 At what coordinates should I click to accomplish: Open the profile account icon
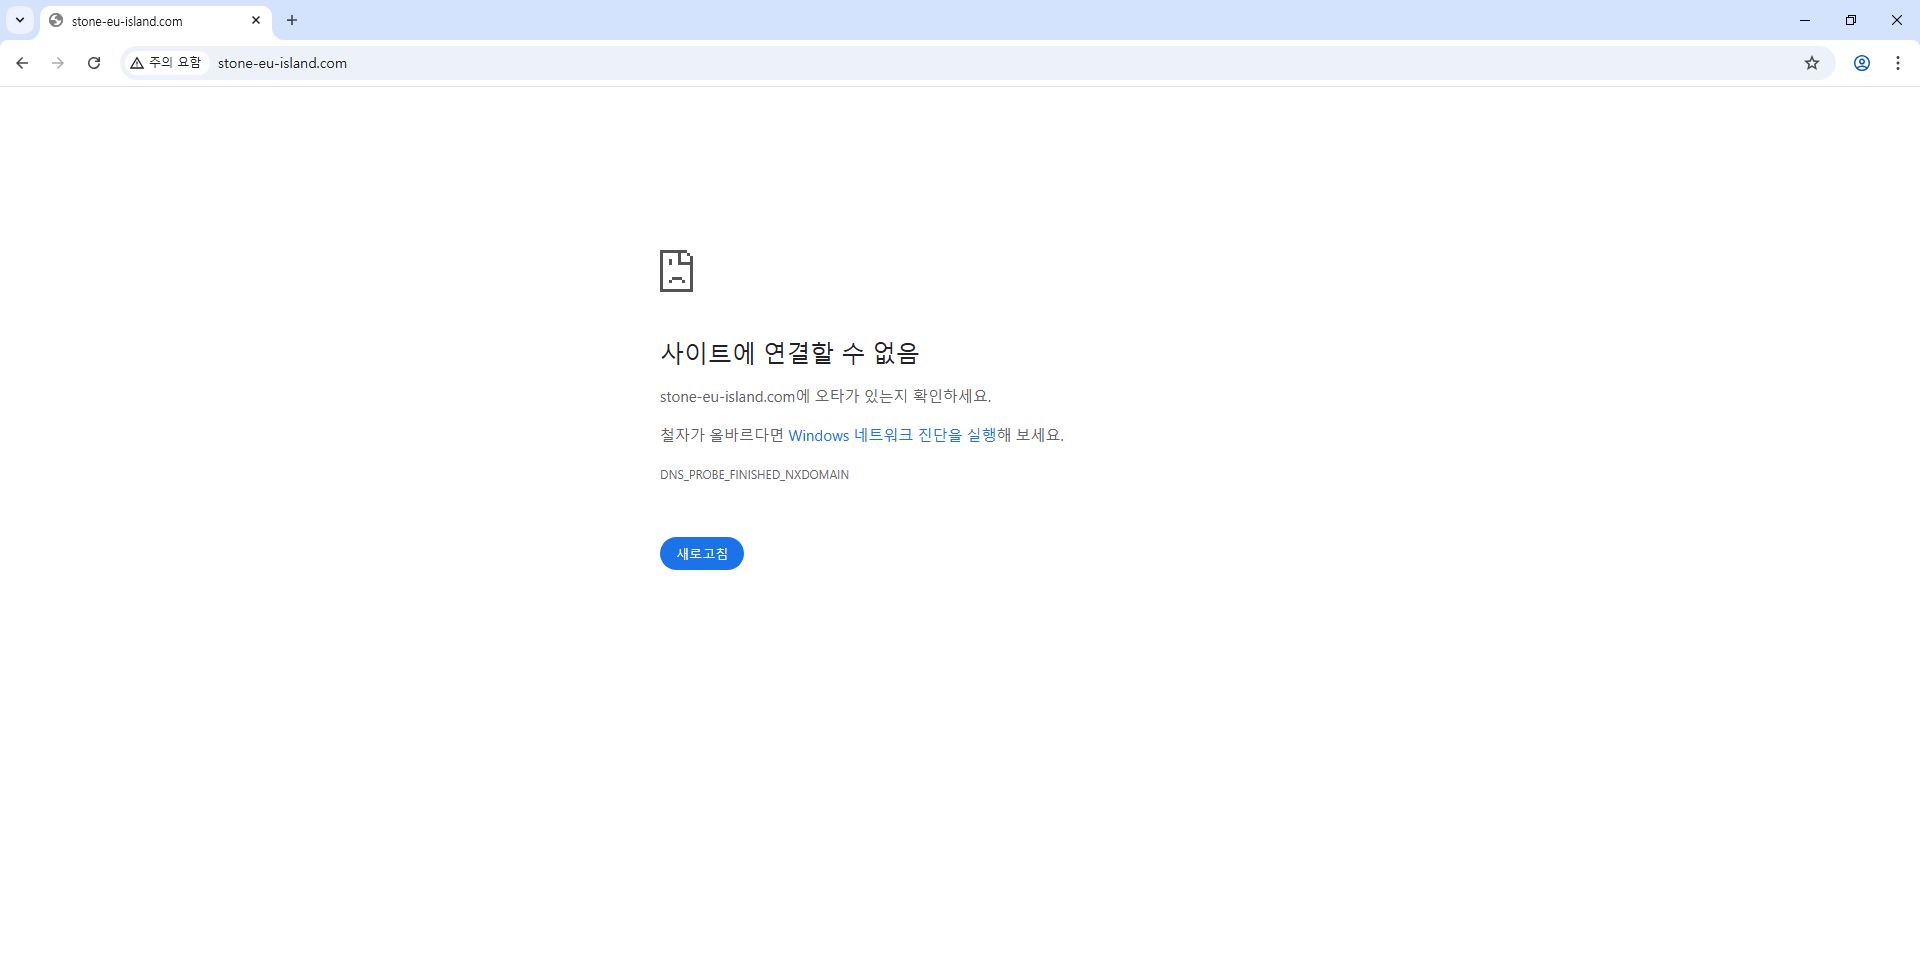1862,63
